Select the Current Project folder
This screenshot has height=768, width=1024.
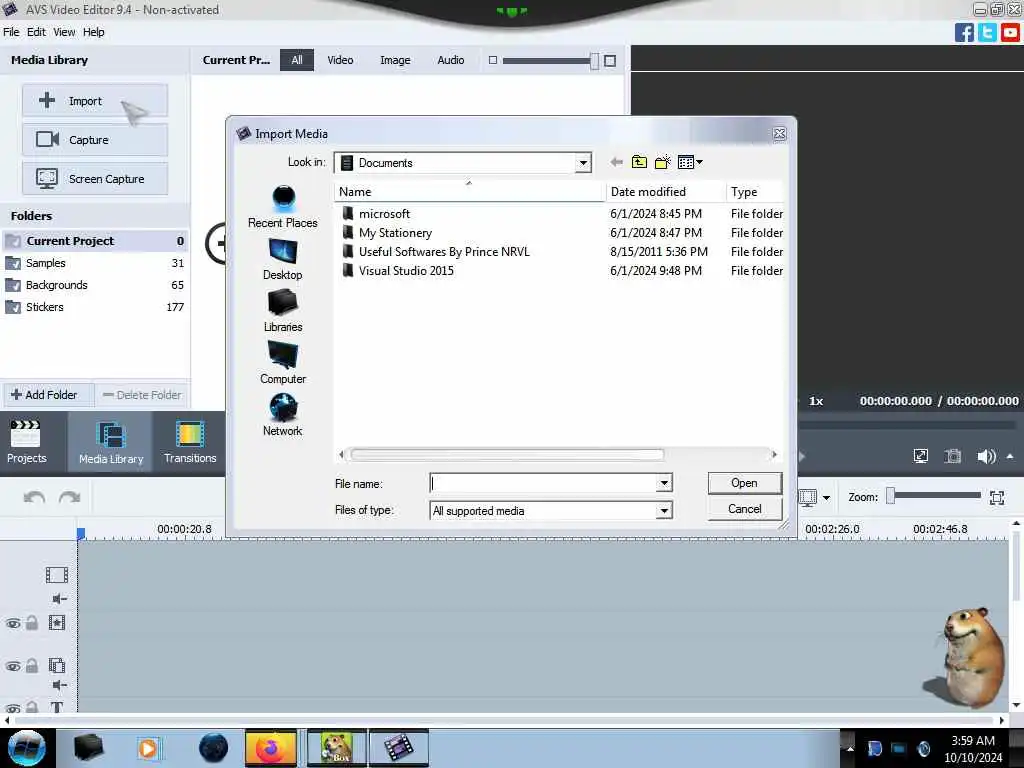pos(95,241)
